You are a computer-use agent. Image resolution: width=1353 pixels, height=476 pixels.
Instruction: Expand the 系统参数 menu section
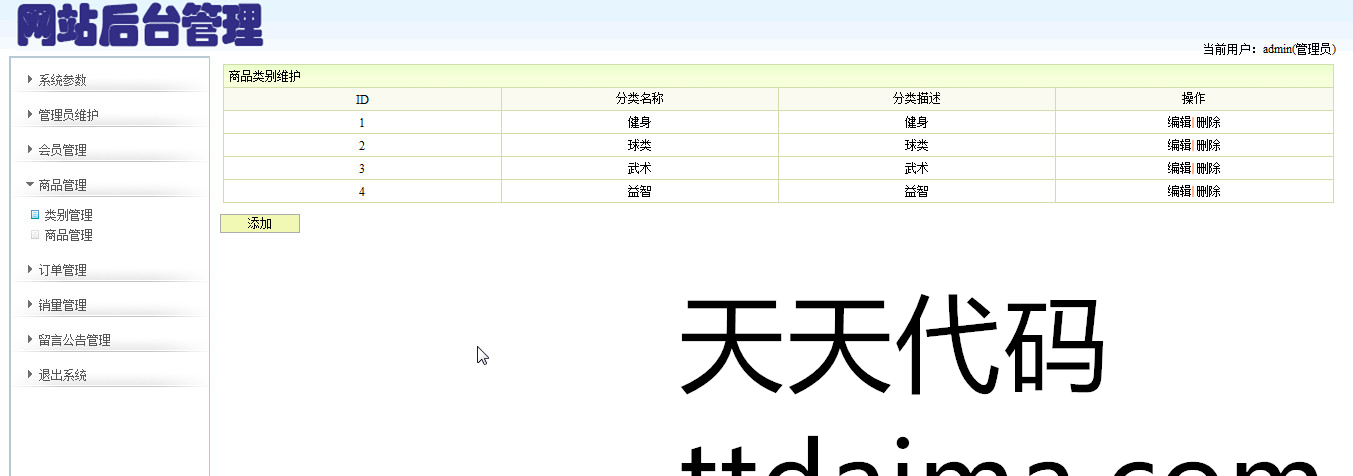62,80
